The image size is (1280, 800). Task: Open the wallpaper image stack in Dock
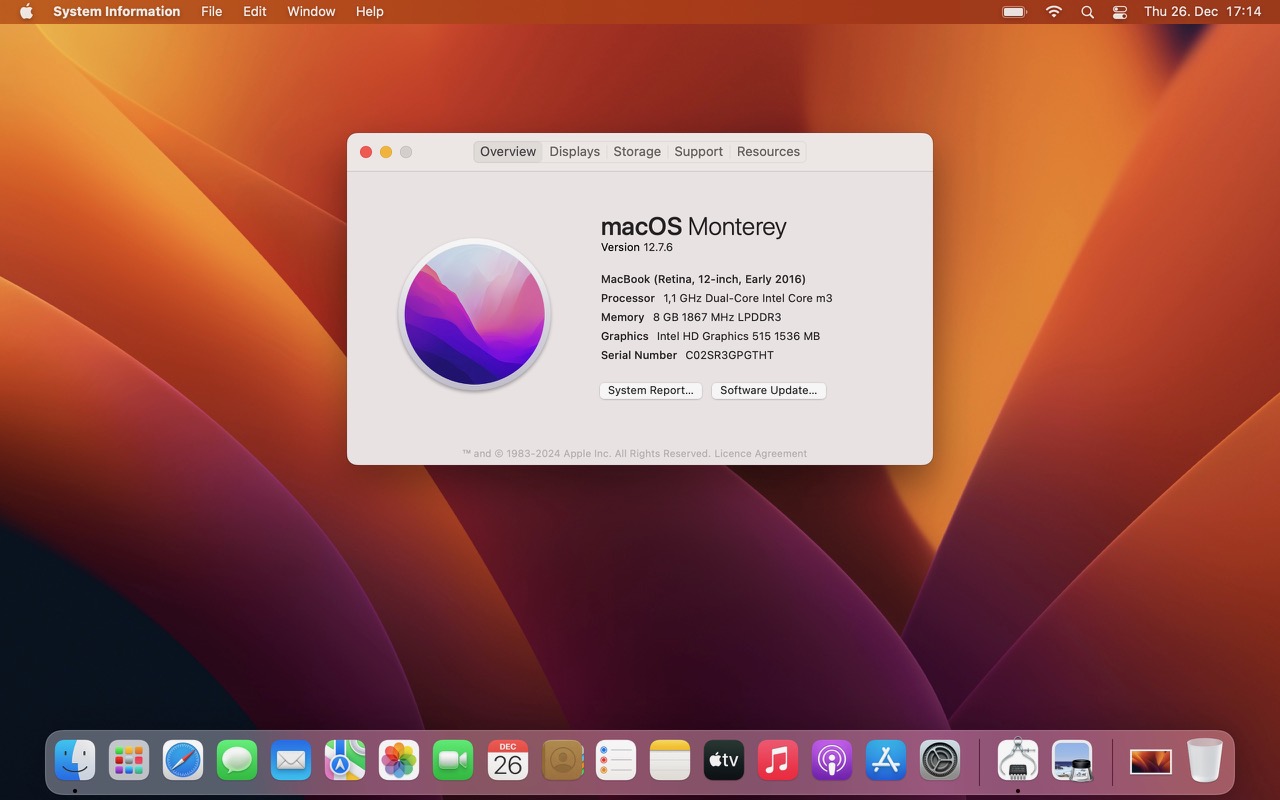pyautogui.click(x=1151, y=762)
